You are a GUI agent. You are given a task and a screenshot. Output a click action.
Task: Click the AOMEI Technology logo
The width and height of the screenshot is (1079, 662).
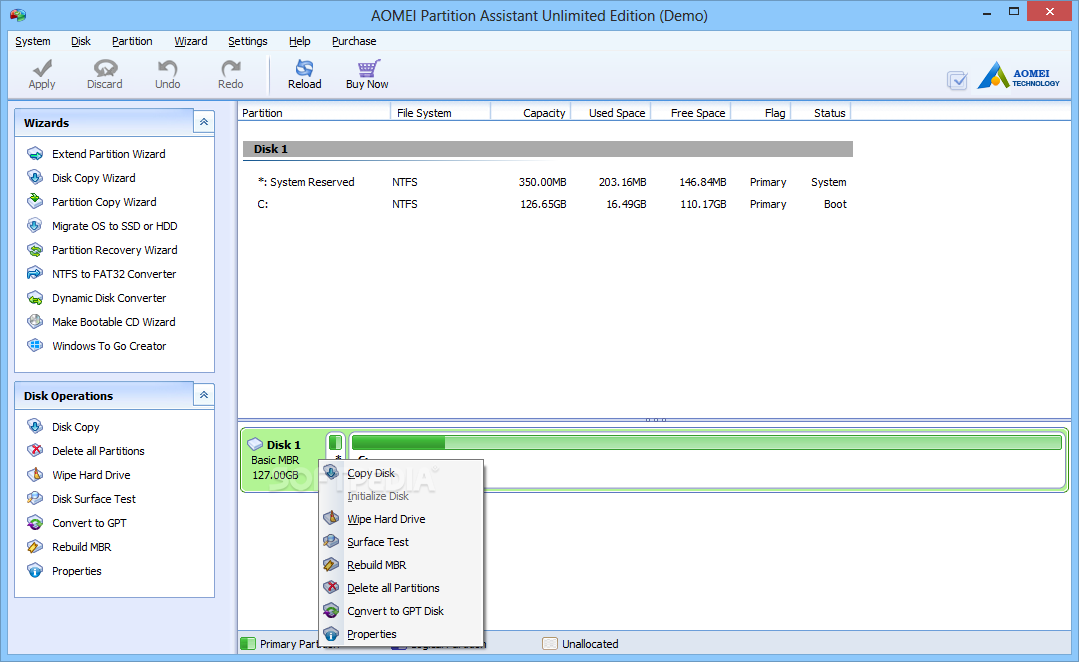click(x=1018, y=76)
